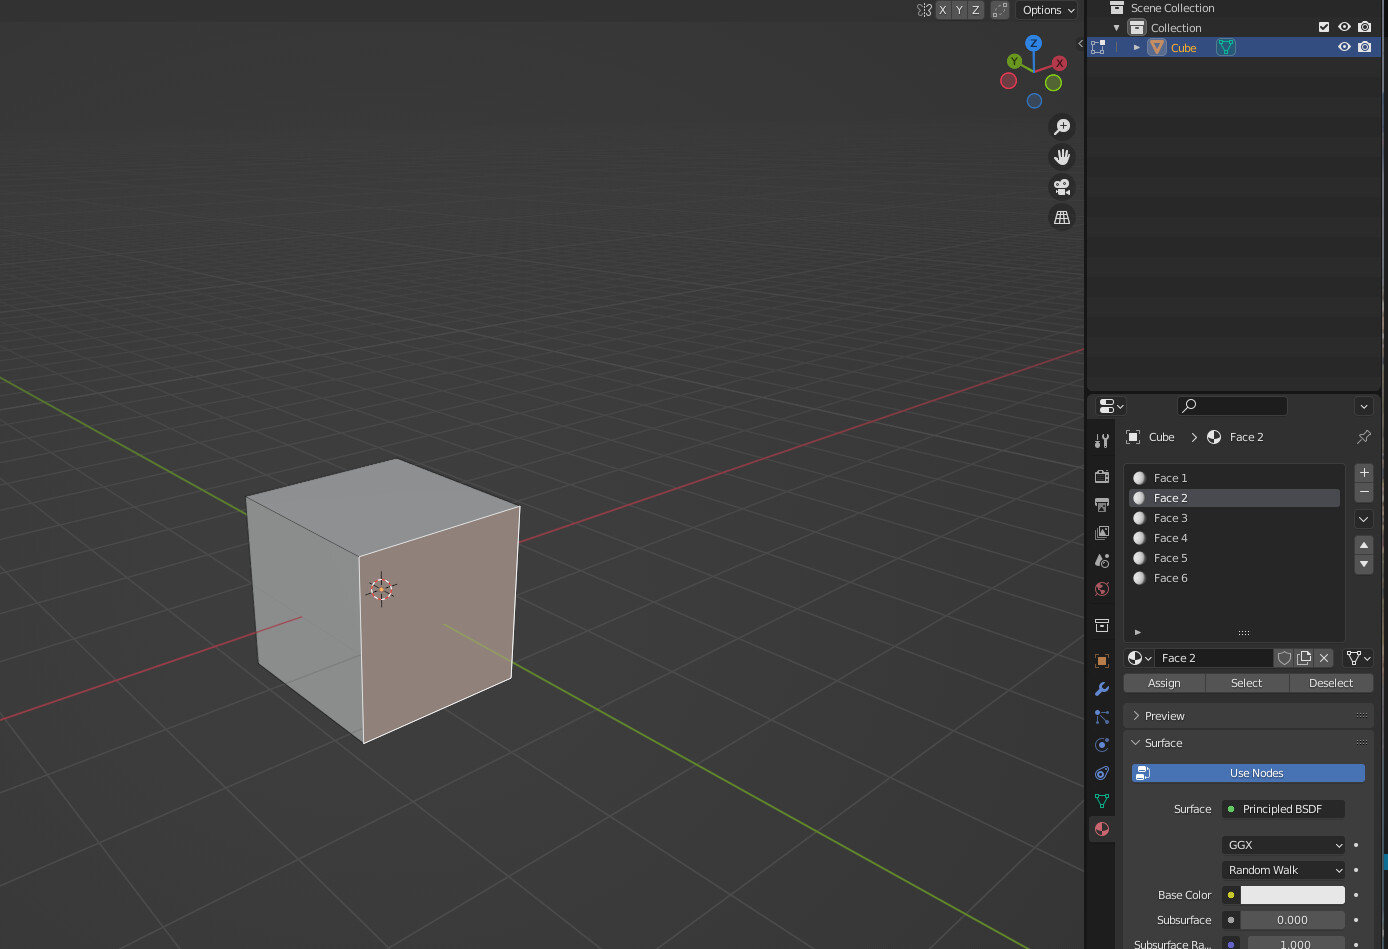This screenshot has height=949, width=1388.
Task: Toggle the Collection exclude checkbox
Action: pyautogui.click(x=1323, y=26)
